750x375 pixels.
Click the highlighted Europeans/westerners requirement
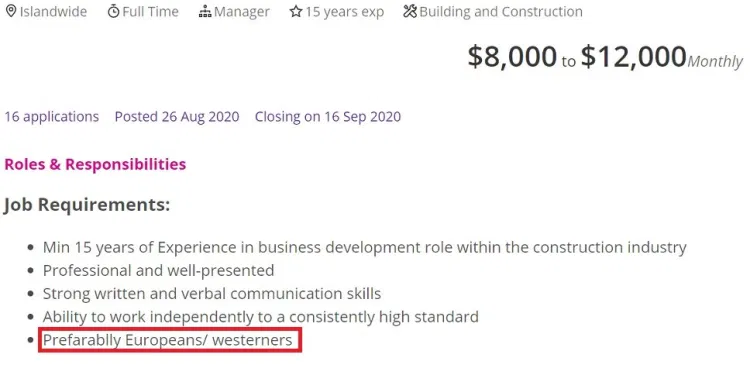pyautogui.click(x=170, y=341)
